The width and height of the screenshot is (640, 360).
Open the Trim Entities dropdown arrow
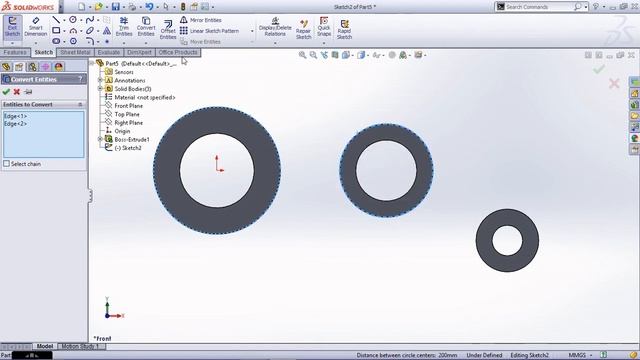[124, 42]
